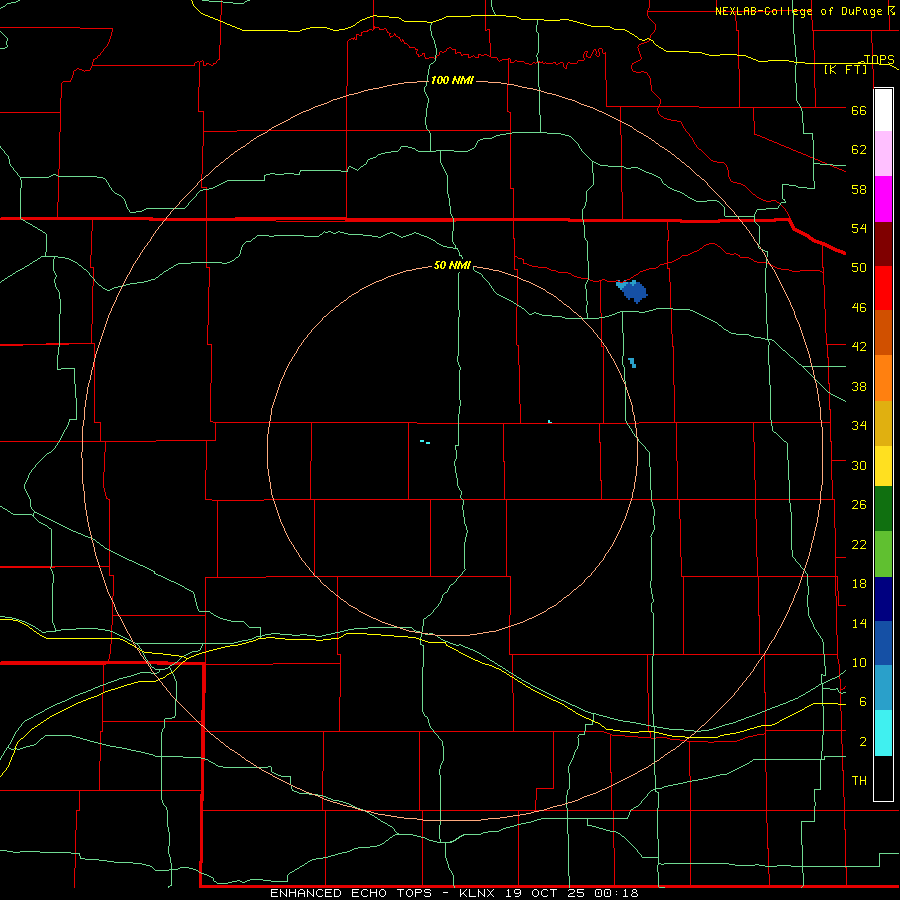Click the '50 NMI' range ring label

tap(452, 265)
